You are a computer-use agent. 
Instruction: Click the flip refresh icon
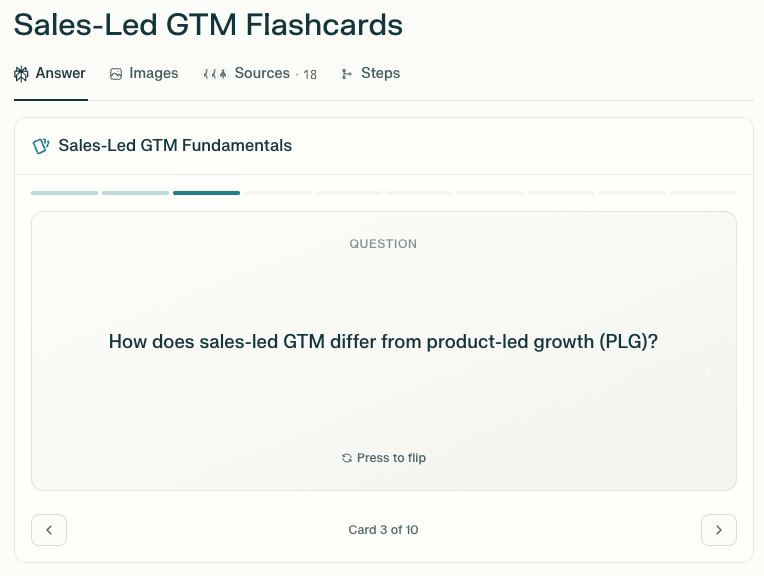[347, 458]
